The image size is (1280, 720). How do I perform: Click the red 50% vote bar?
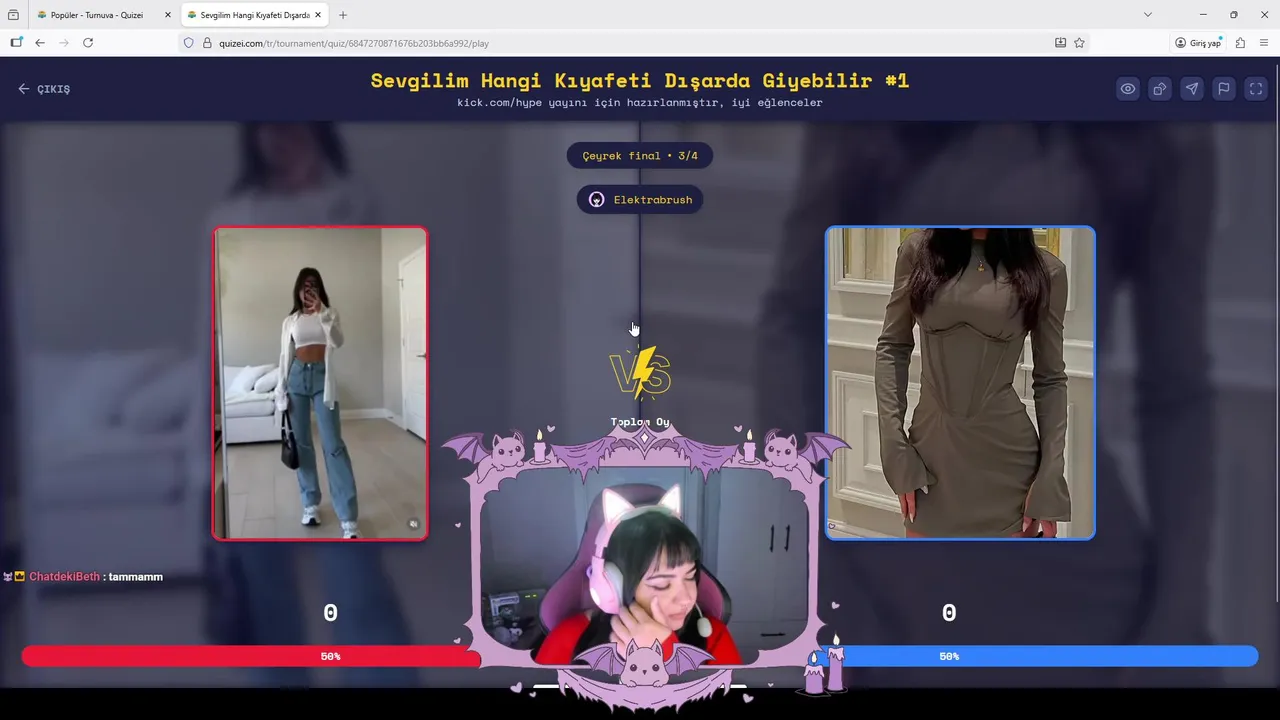coord(250,656)
